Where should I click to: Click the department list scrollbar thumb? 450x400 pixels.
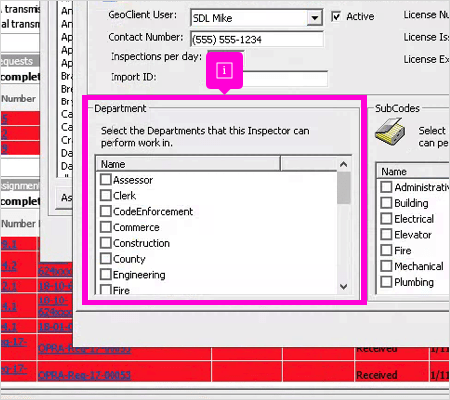(344, 188)
